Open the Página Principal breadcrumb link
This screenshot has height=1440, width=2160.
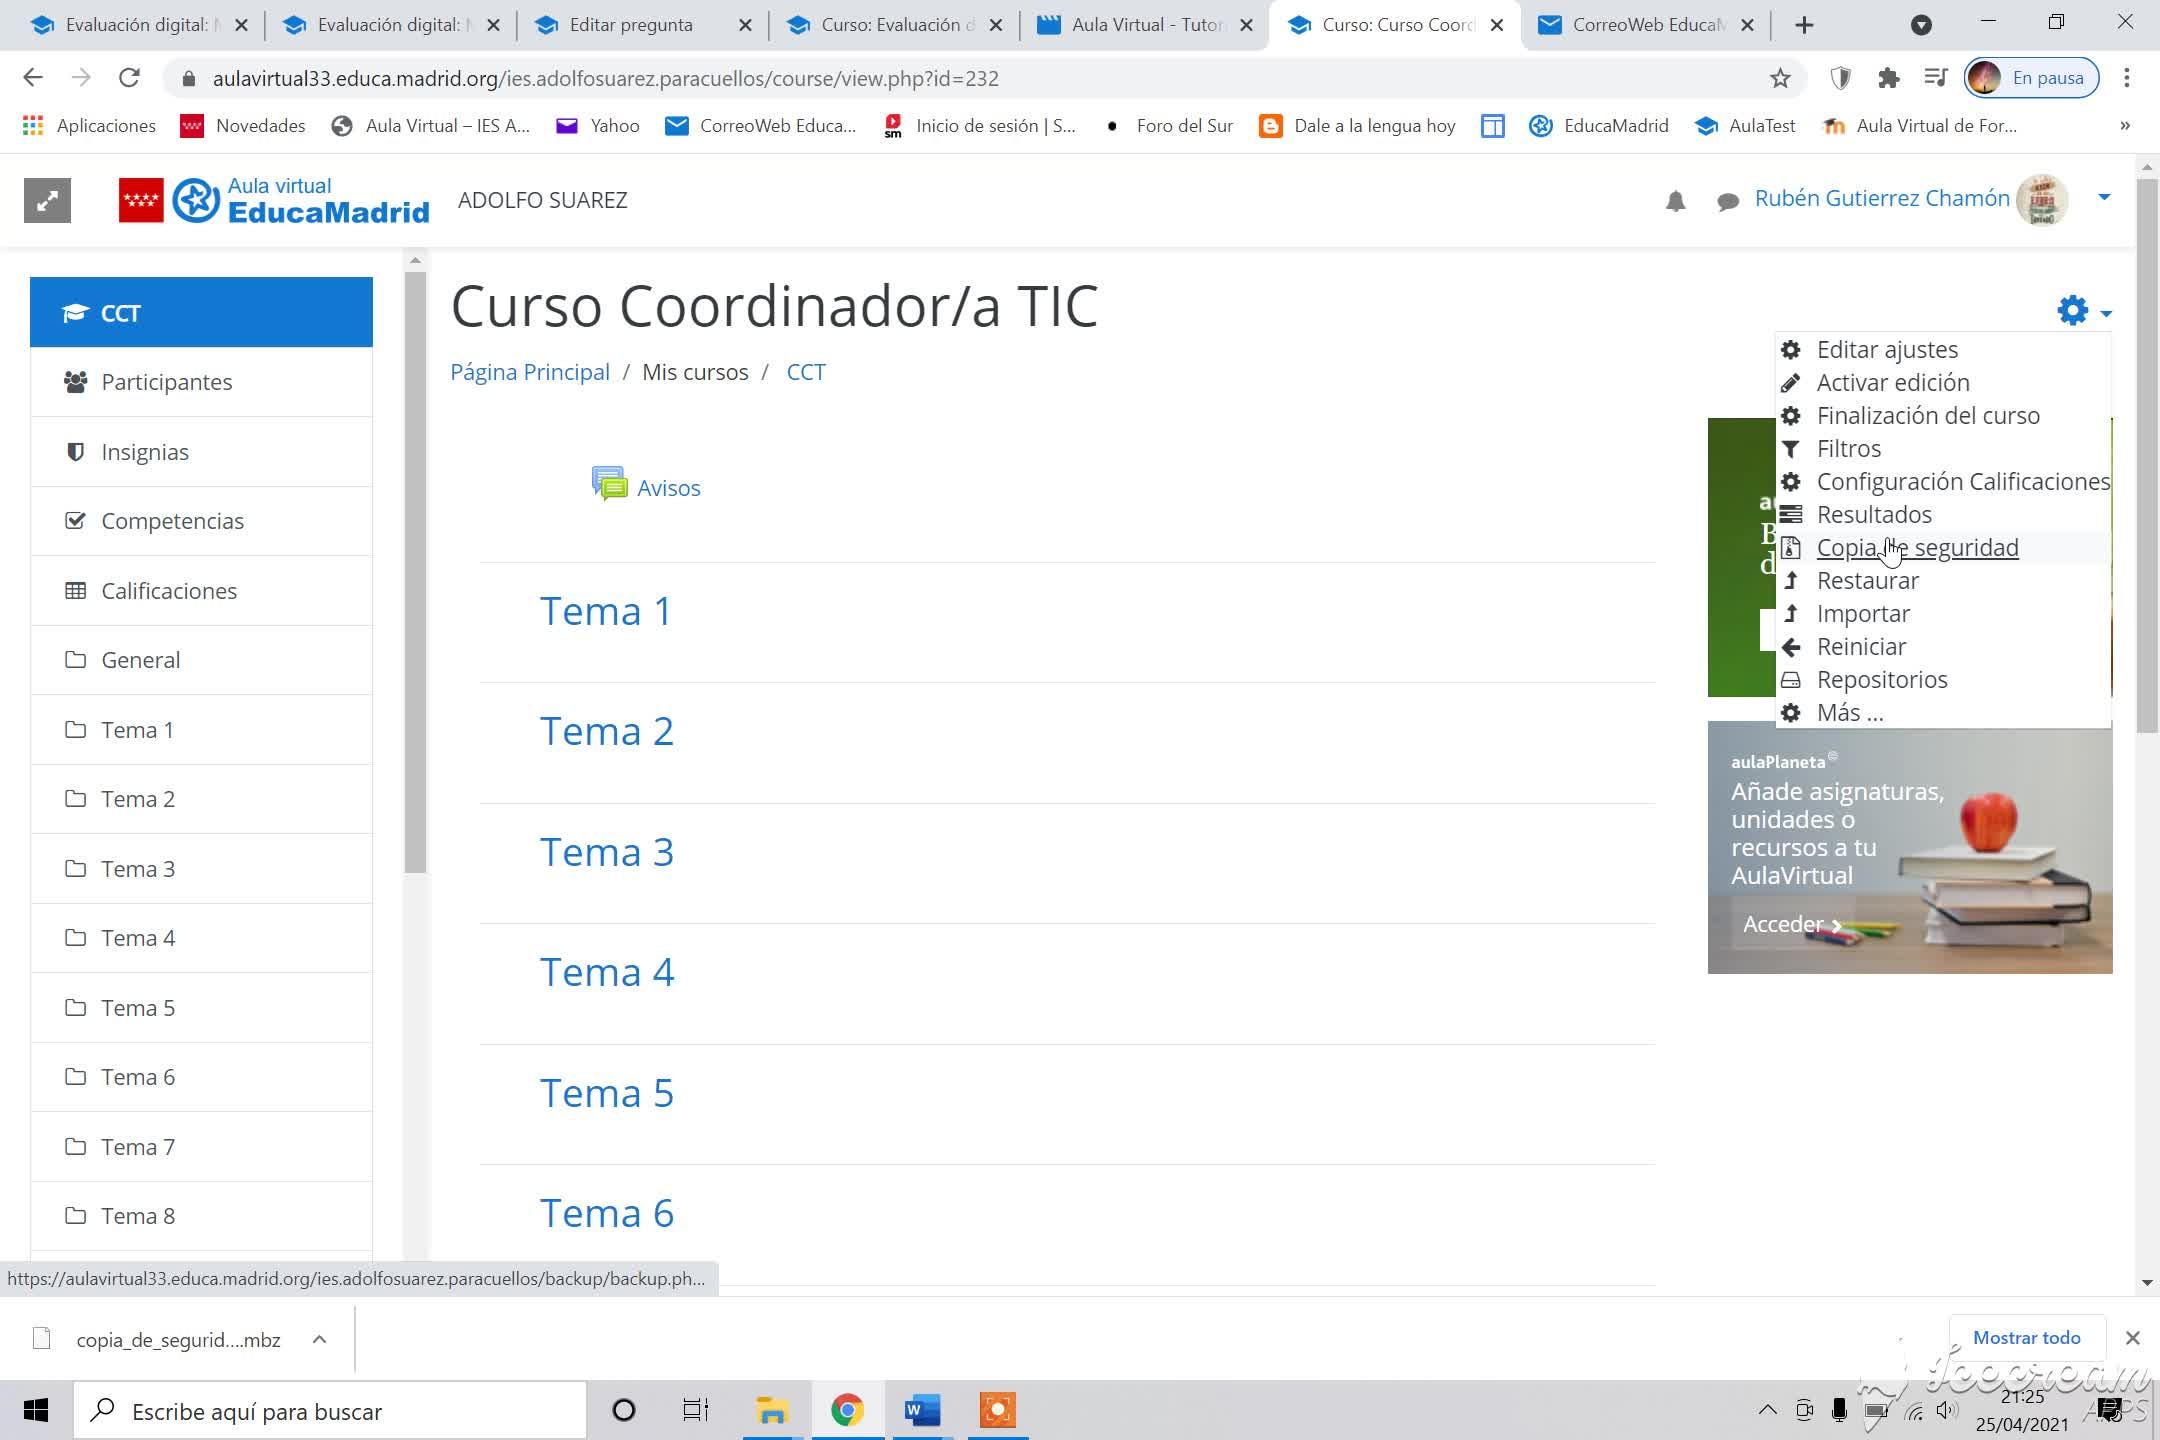tap(529, 372)
